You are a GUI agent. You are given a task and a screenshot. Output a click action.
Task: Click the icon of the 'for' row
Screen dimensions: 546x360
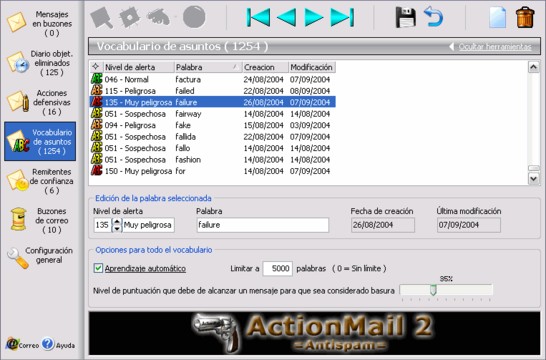click(x=96, y=171)
